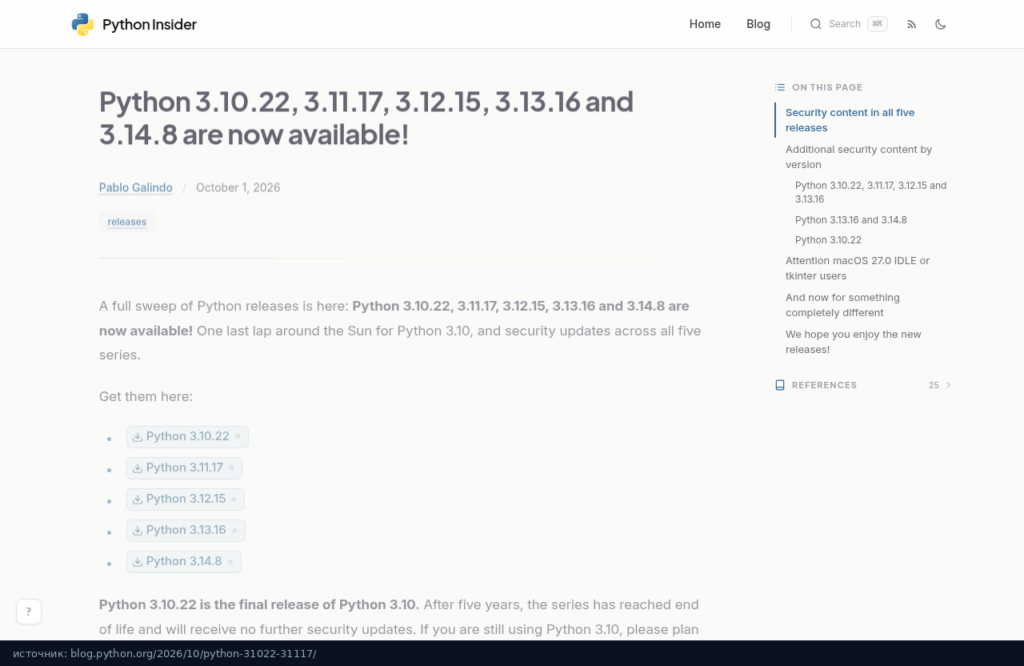Click the "Get them here:" text
This screenshot has width=1024, height=666.
[x=146, y=396]
